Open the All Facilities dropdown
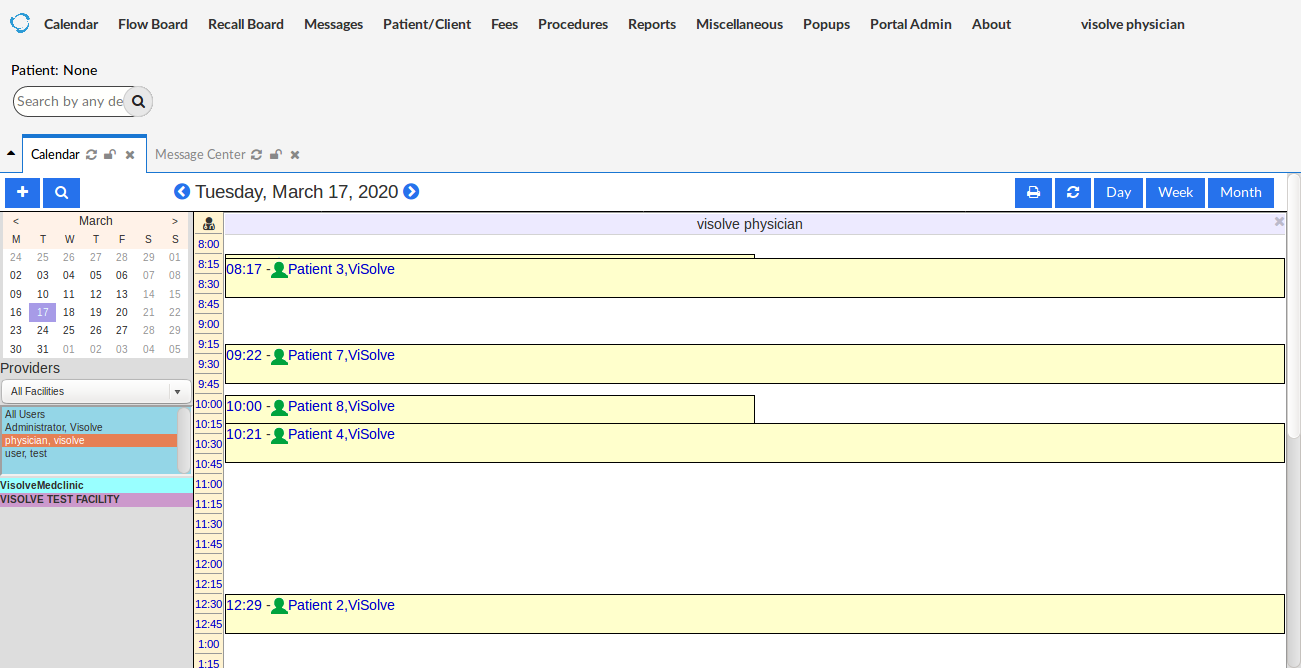Image resolution: width=1301 pixels, height=668 pixels. tap(96, 391)
